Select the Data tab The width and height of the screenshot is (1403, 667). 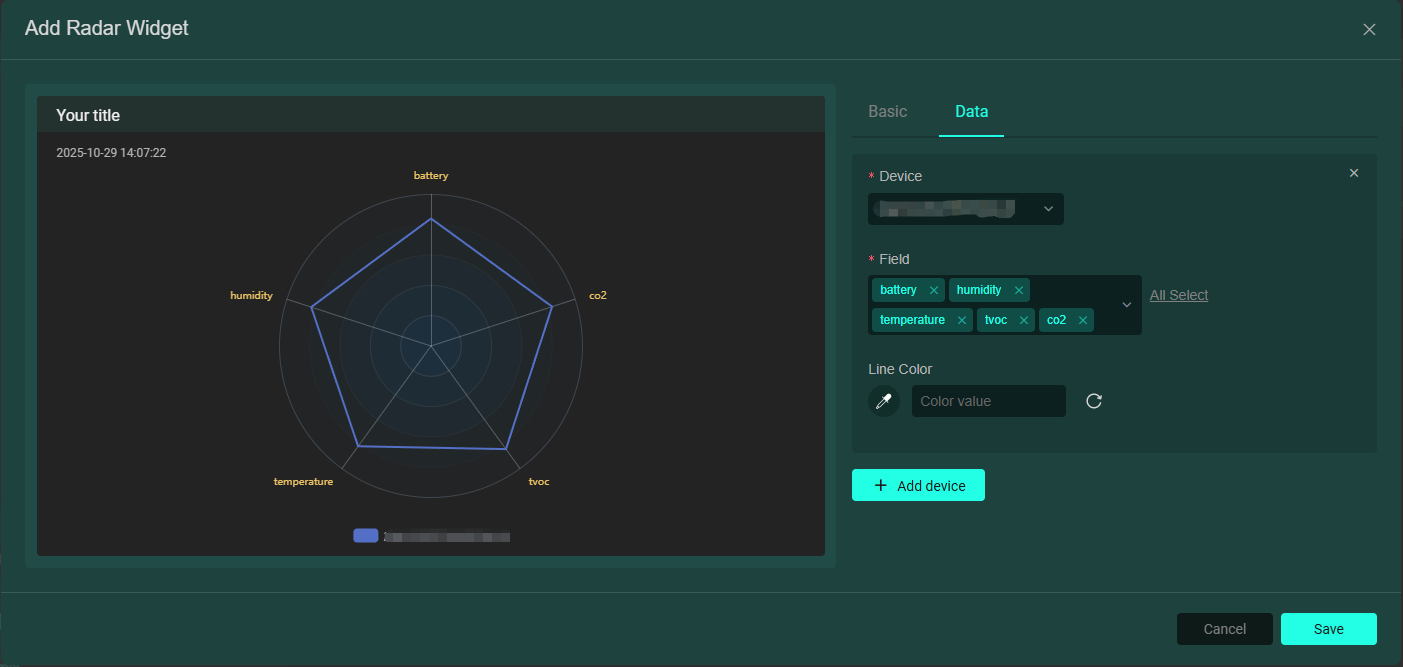point(971,111)
